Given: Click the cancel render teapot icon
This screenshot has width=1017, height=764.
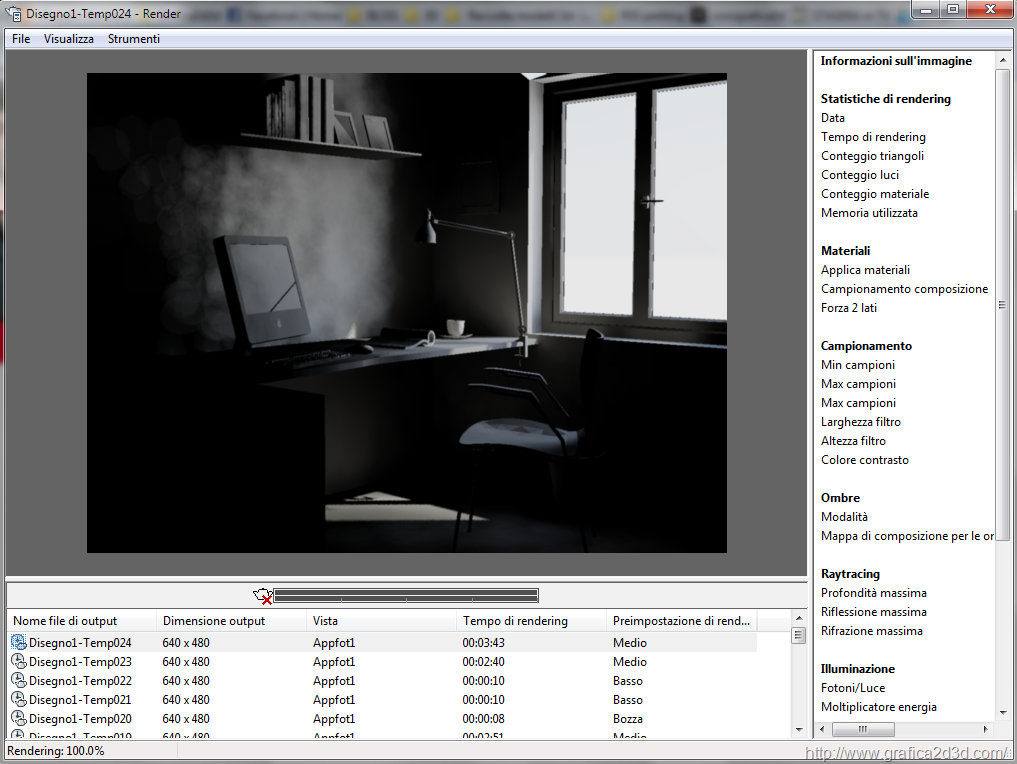Looking at the screenshot, I should pos(263,596).
